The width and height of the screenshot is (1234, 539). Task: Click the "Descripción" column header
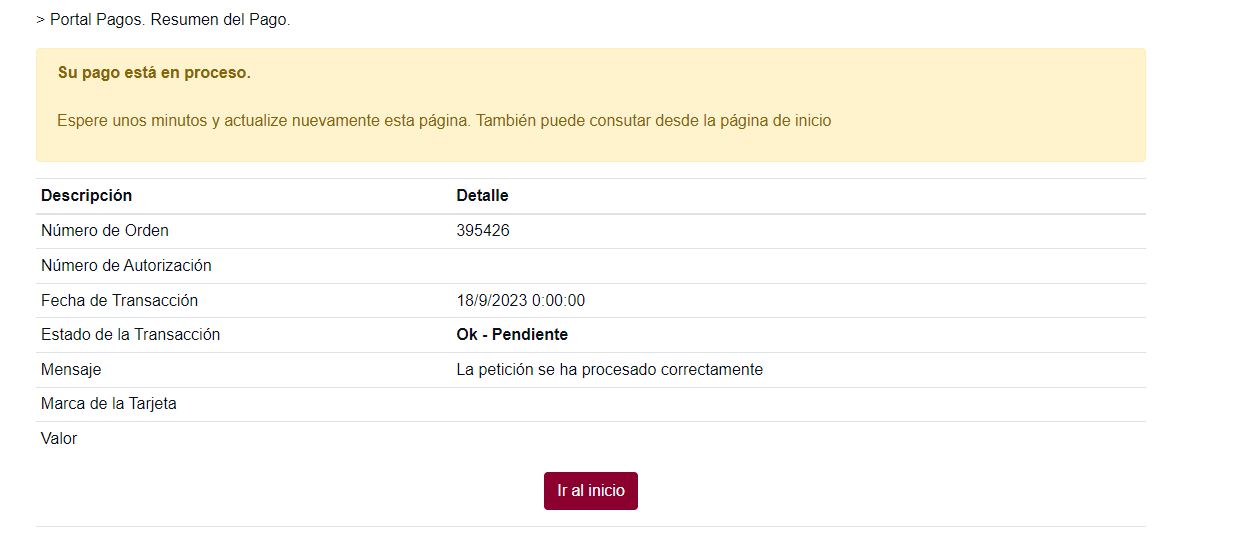point(86,196)
